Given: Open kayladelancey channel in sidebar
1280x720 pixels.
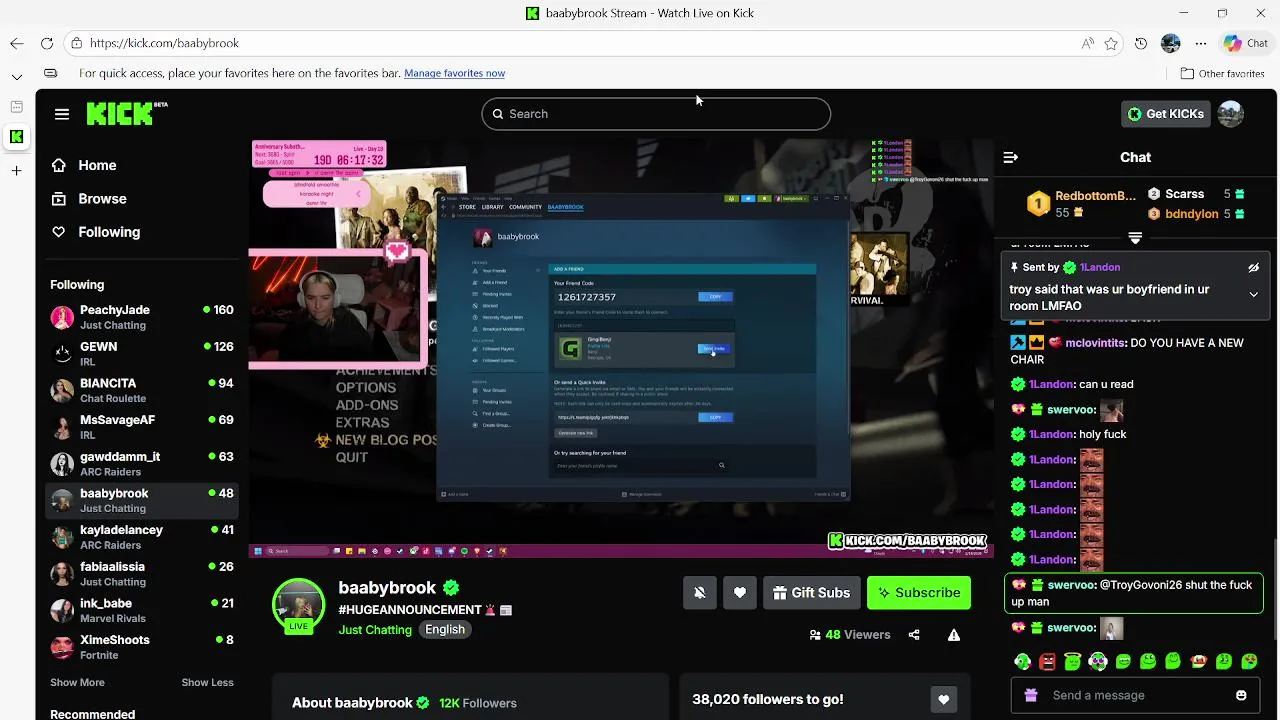Looking at the screenshot, I should 142,537.
